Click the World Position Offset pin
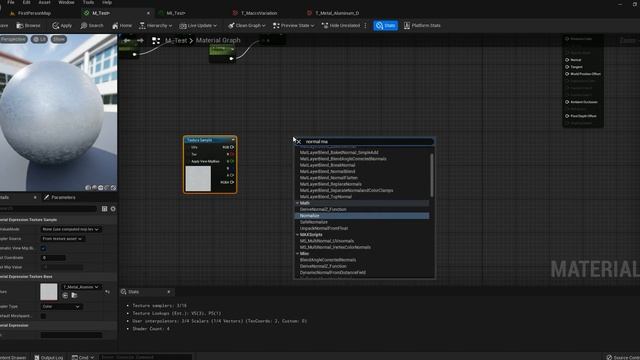The width and height of the screenshot is (640, 360). tap(567, 74)
